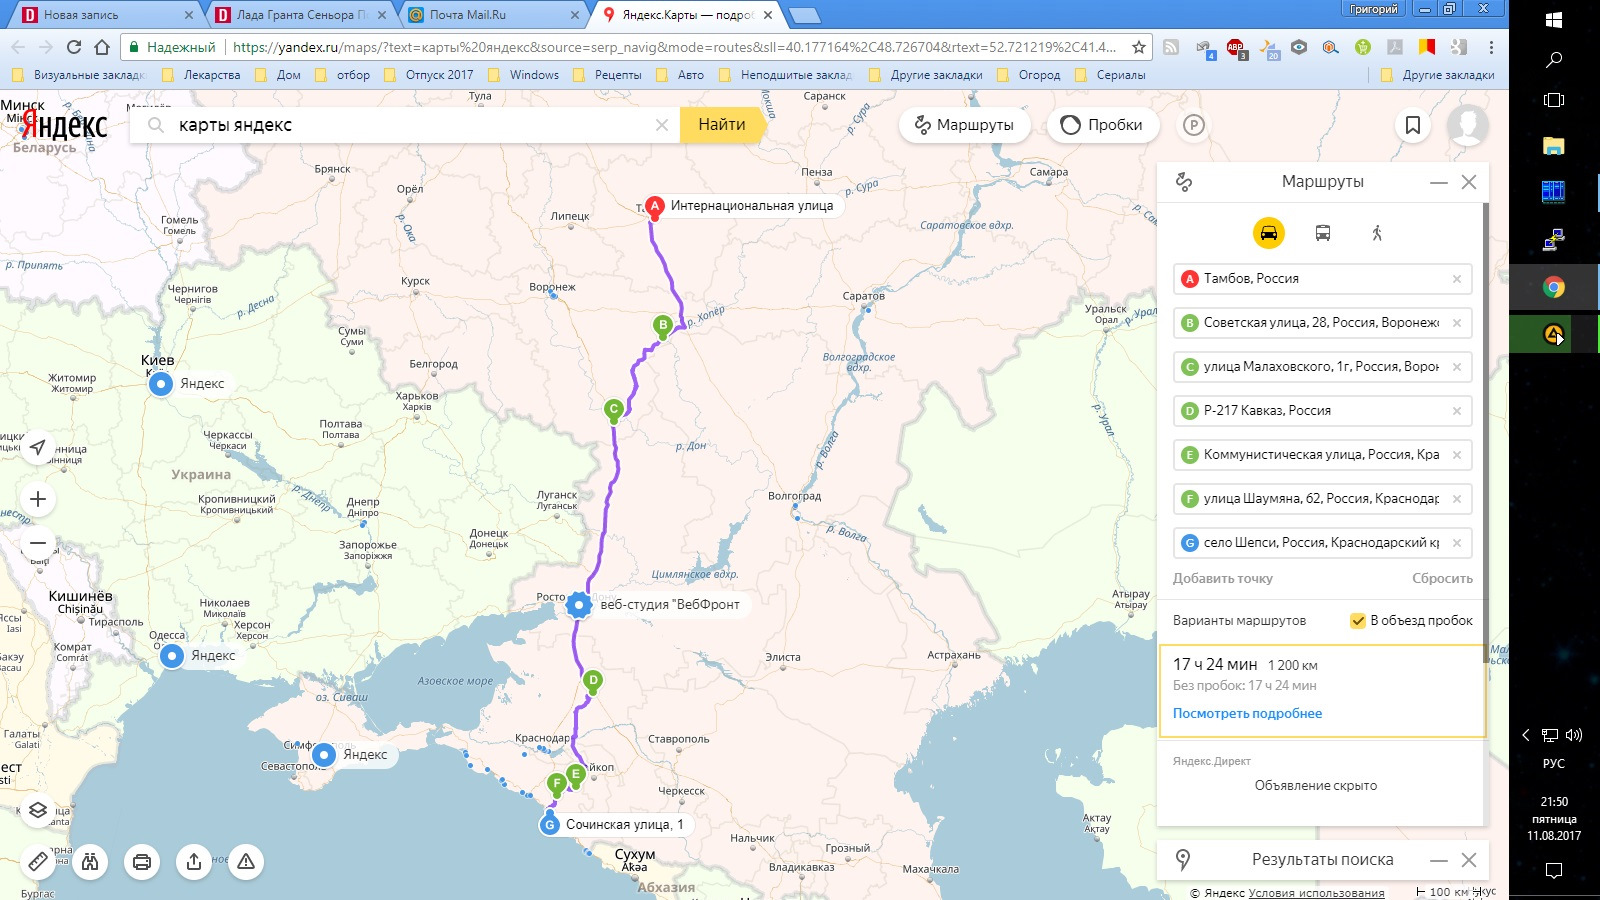This screenshot has width=1600, height=900.
Task: Select the car route mode icon
Action: [x=1268, y=233]
